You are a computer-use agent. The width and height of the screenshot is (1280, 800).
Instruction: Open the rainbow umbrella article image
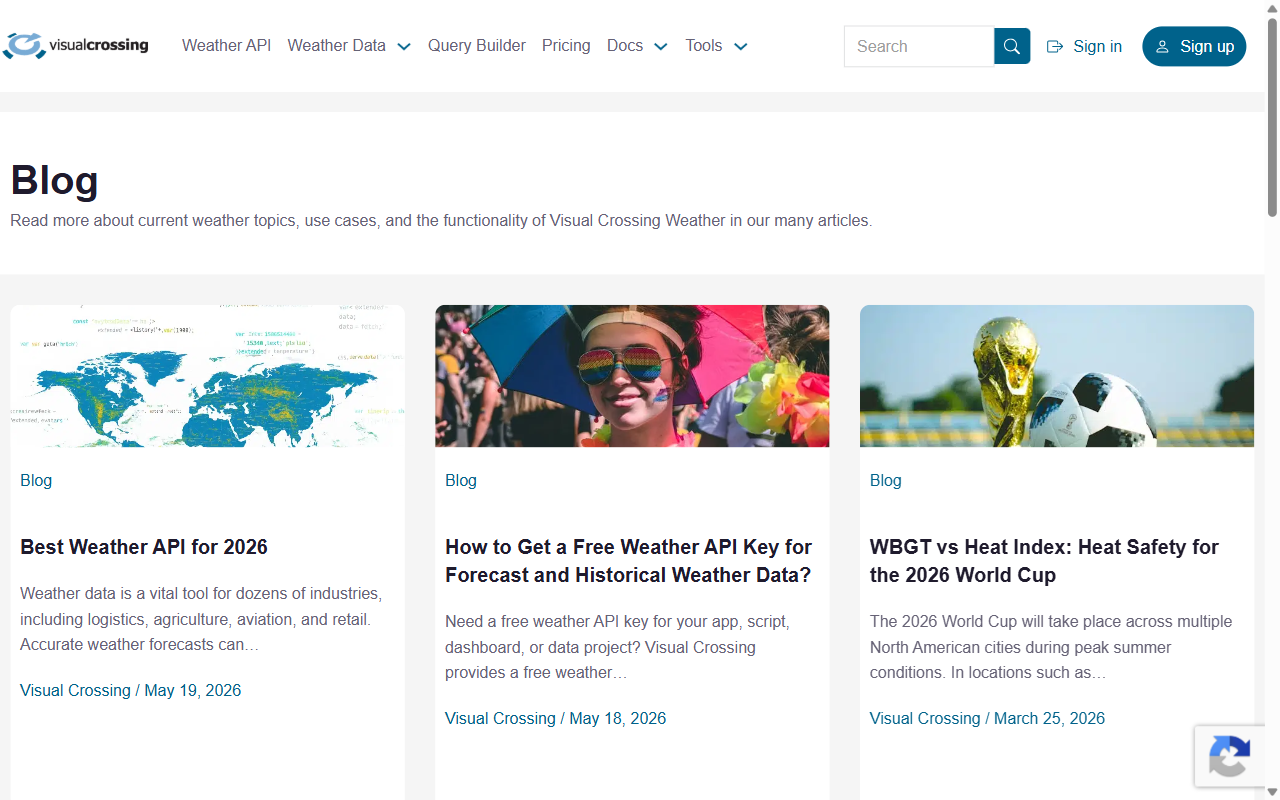[x=632, y=376]
